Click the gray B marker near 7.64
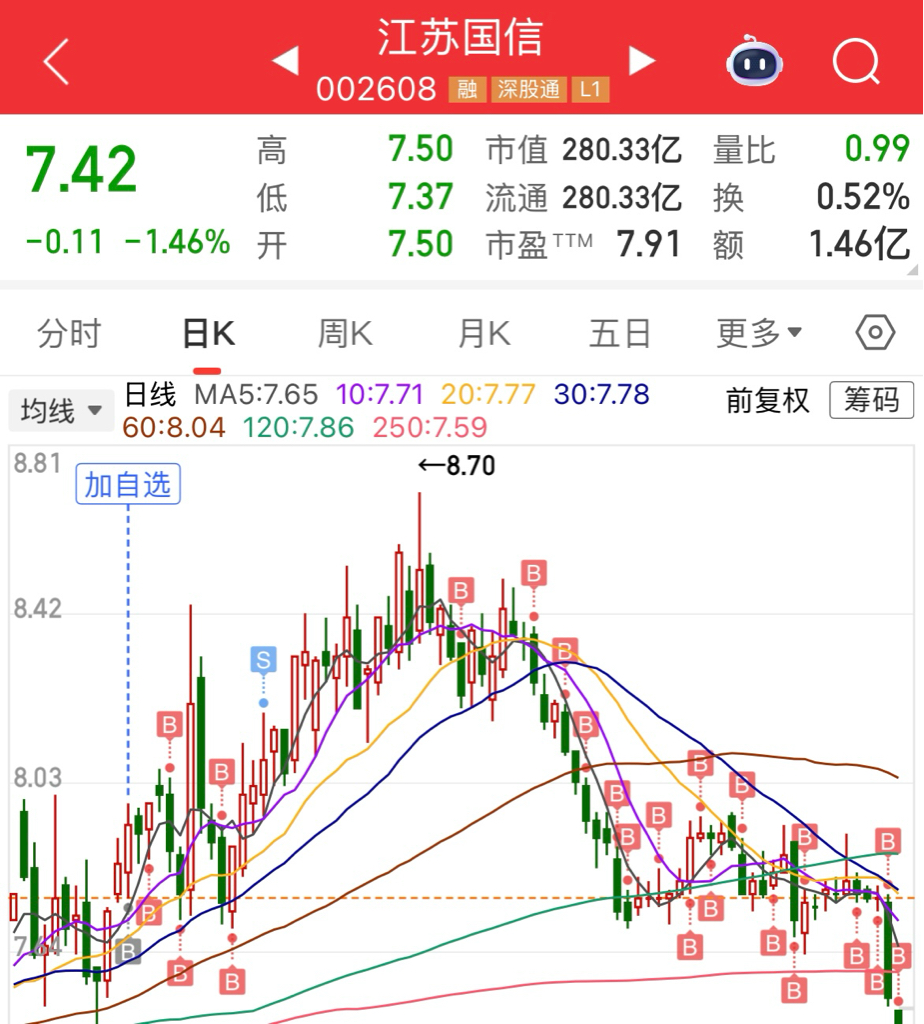 127,952
